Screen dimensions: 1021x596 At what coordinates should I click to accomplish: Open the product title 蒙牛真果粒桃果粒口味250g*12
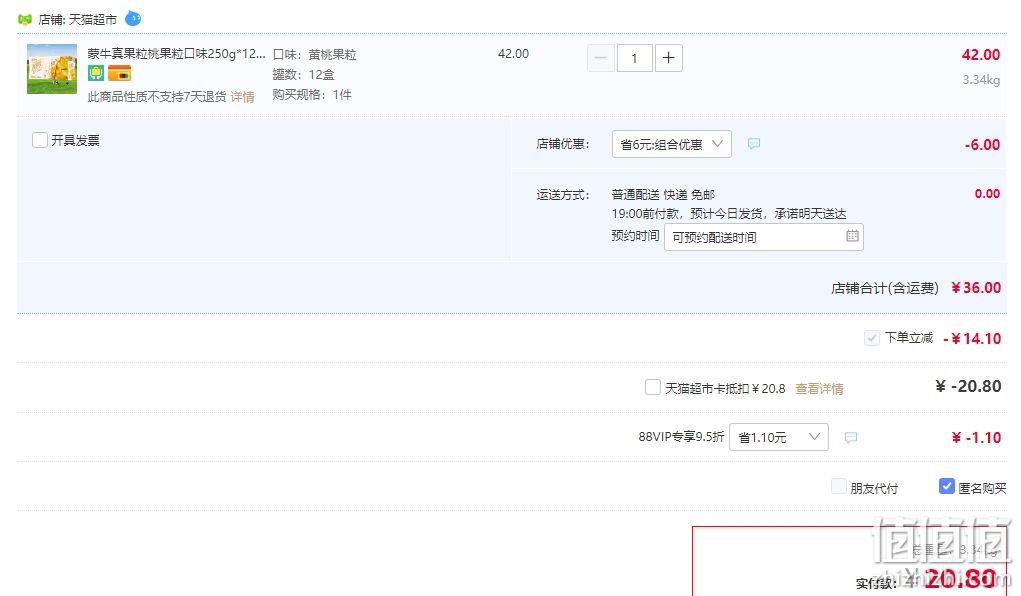click(176, 53)
